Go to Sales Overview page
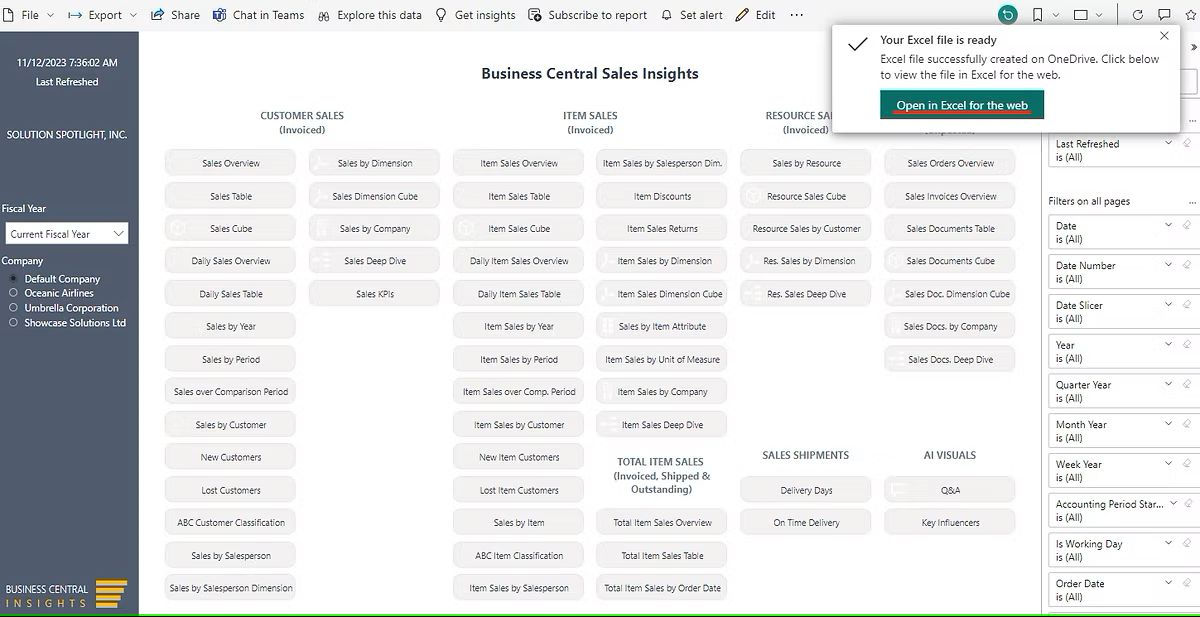The image size is (1200, 617). pos(231,163)
